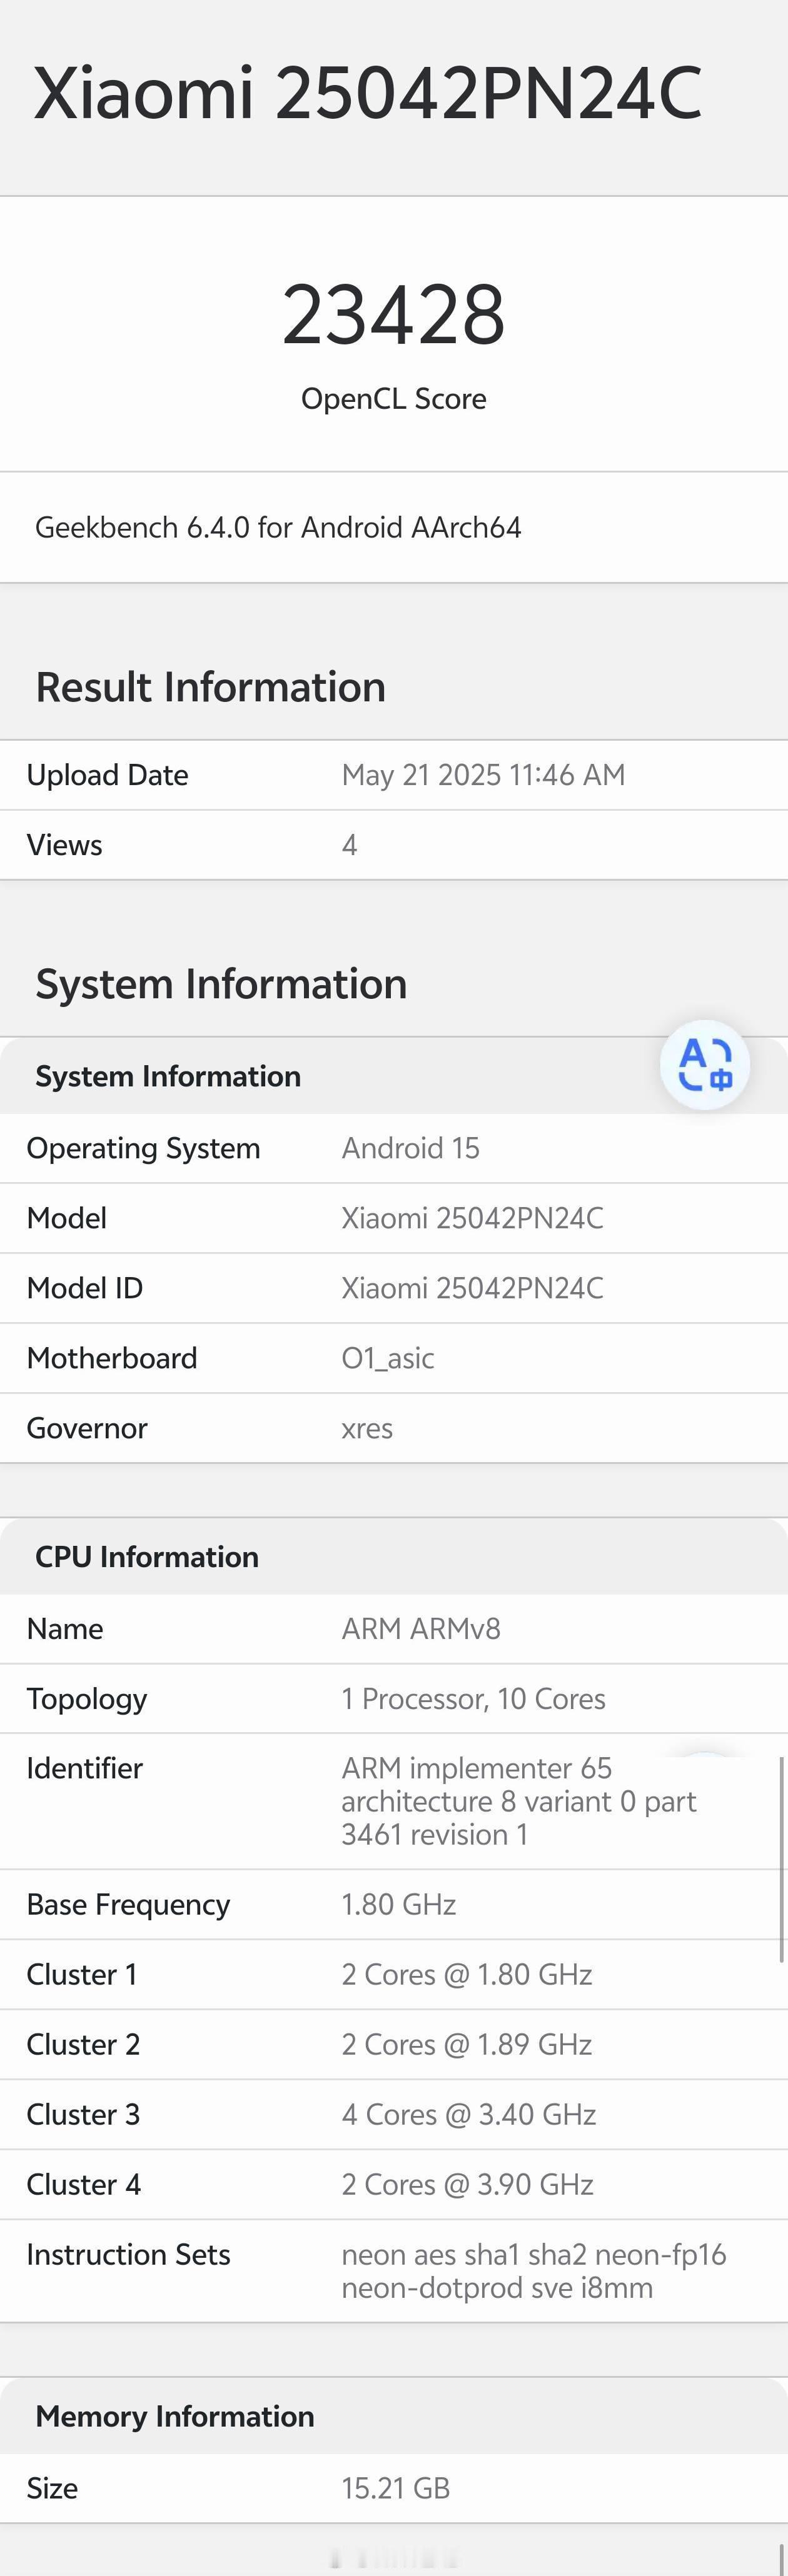Select the May 21 2025 11:46 AM value
788x2576 pixels.
pyautogui.click(x=483, y=775)
